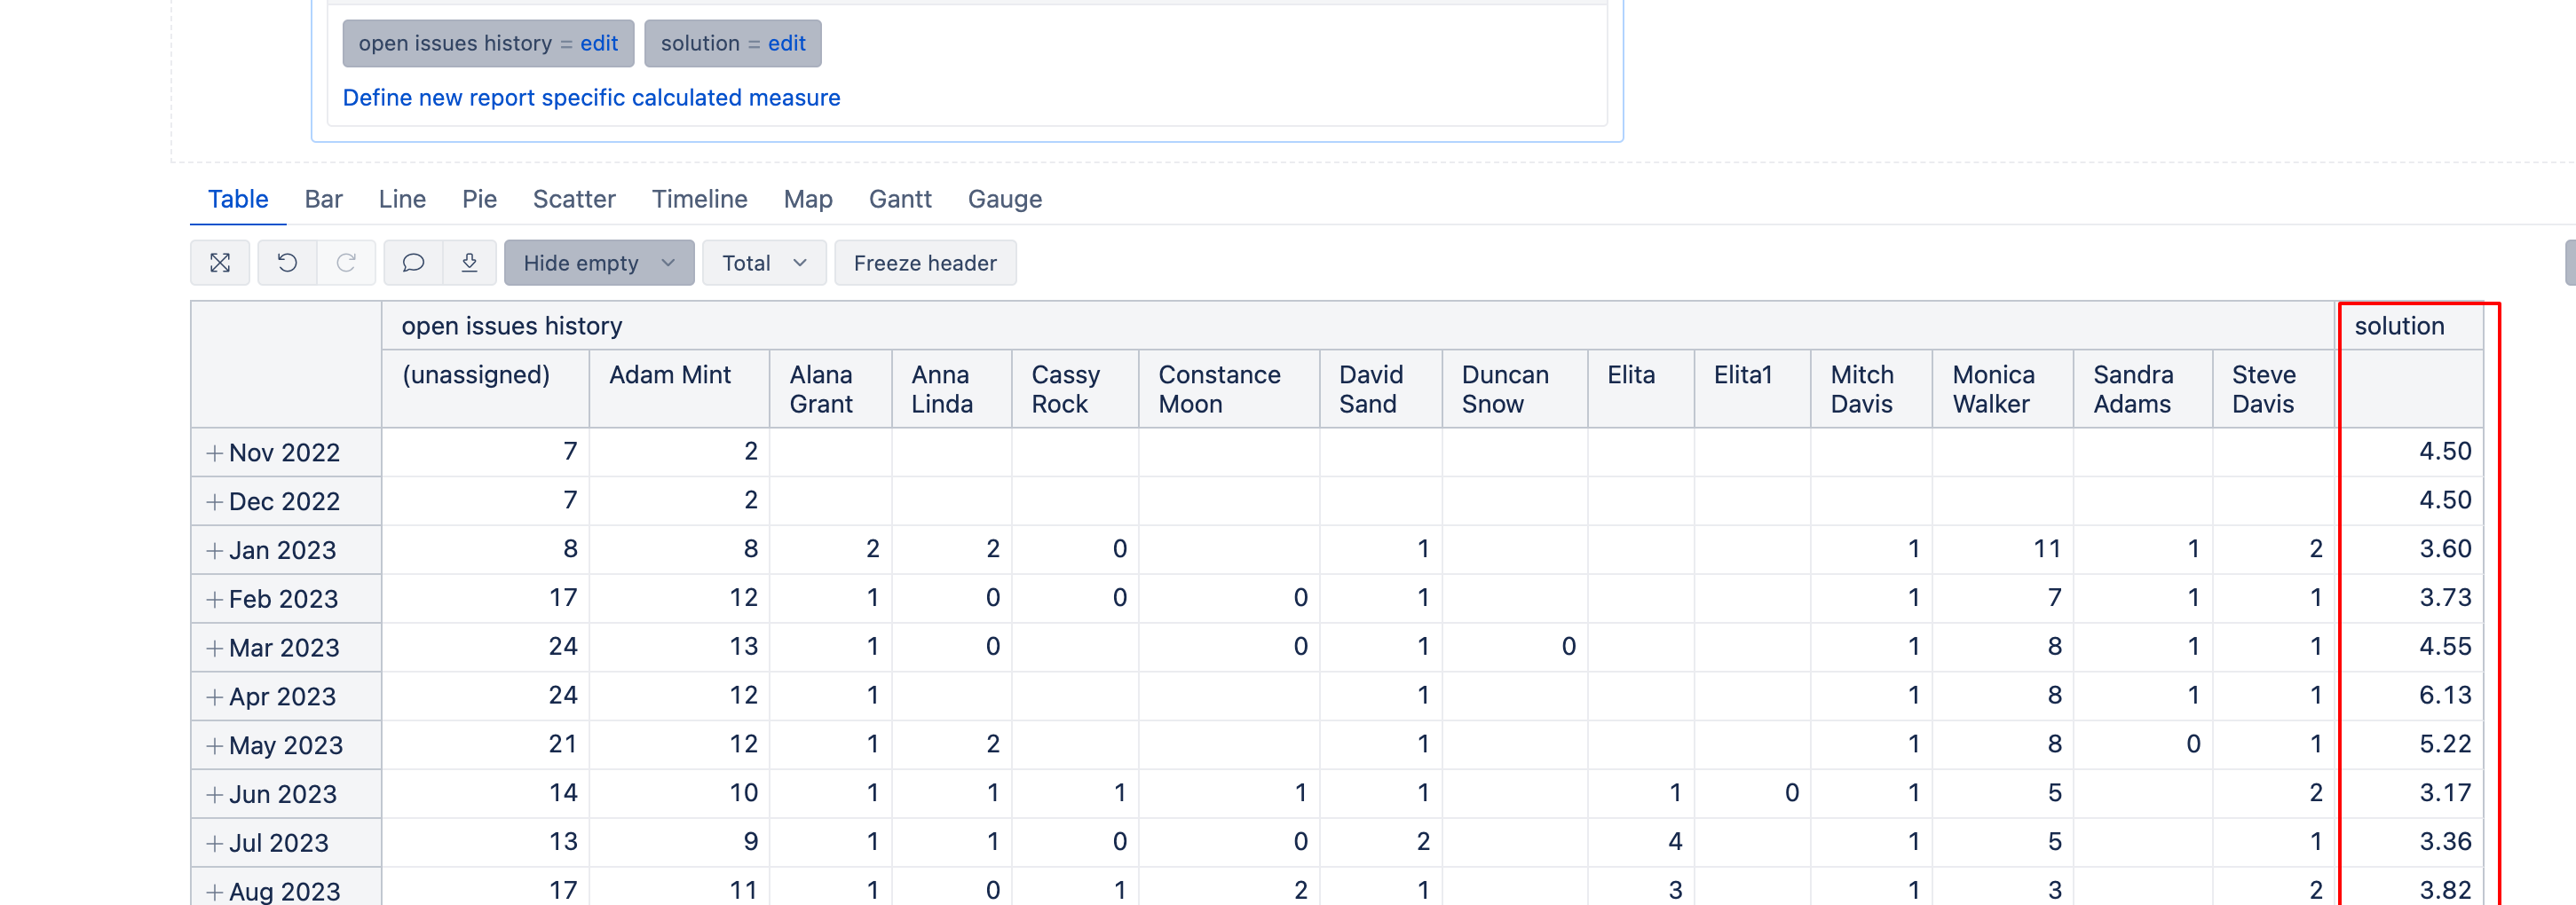This screenshot has width=2576, height=905.
Task: Click the 5.22 solution value
Action: (2445, 744)
